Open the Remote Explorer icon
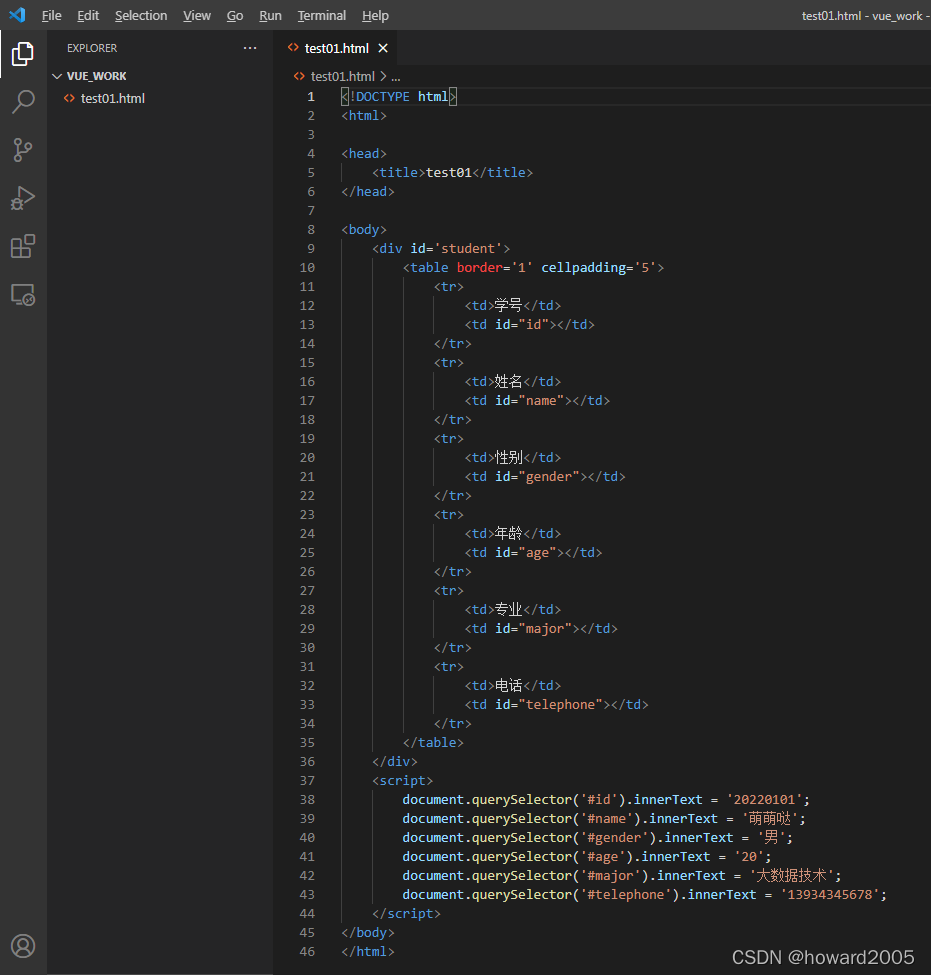This screenshot has height=975, width=931. [23, 294]
